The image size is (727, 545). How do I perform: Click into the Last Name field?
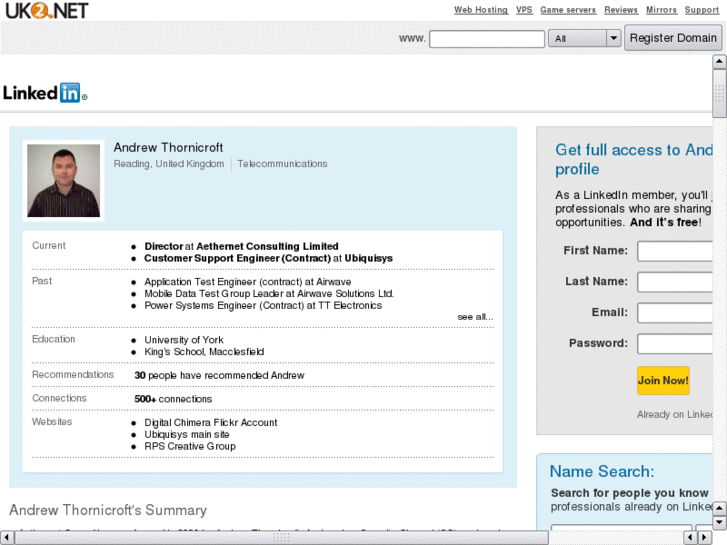point(675,282)
